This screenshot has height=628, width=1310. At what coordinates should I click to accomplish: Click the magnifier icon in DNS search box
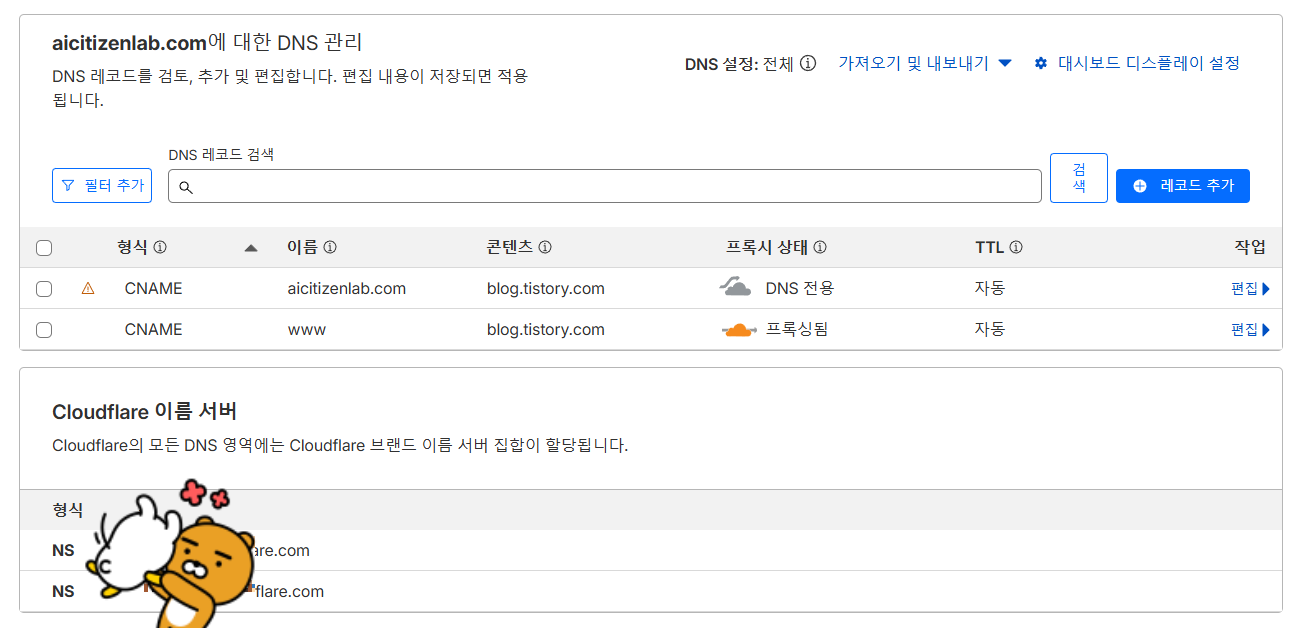(185, 187)
